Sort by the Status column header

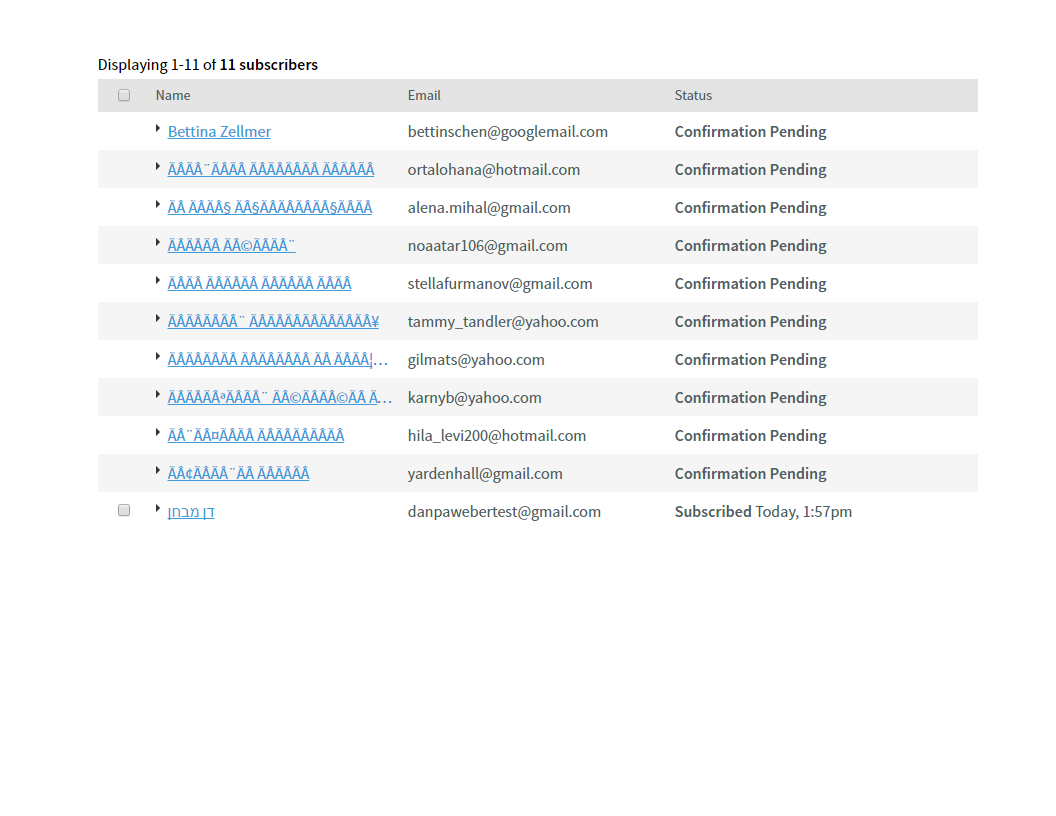click(x=693, y=95)
